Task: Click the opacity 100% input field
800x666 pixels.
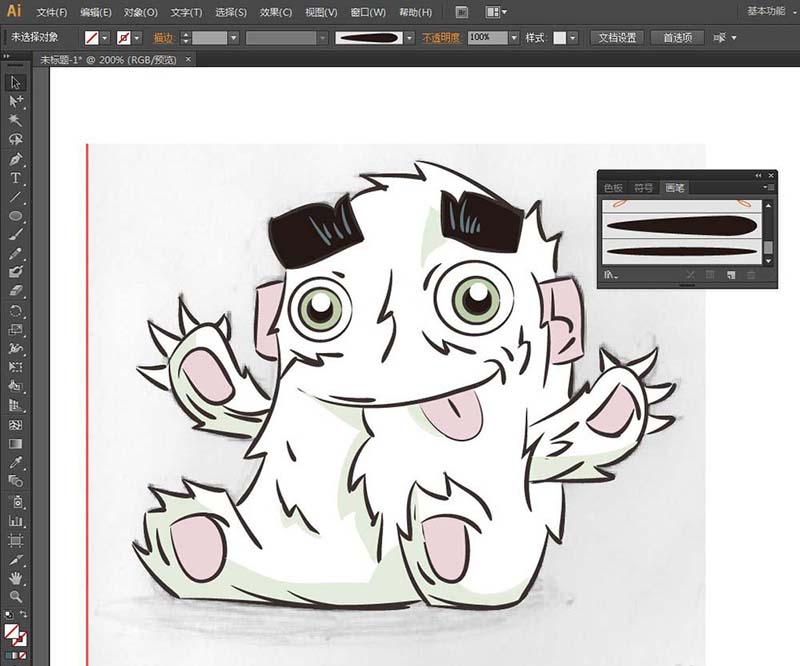Action: [x=488, y=38]
